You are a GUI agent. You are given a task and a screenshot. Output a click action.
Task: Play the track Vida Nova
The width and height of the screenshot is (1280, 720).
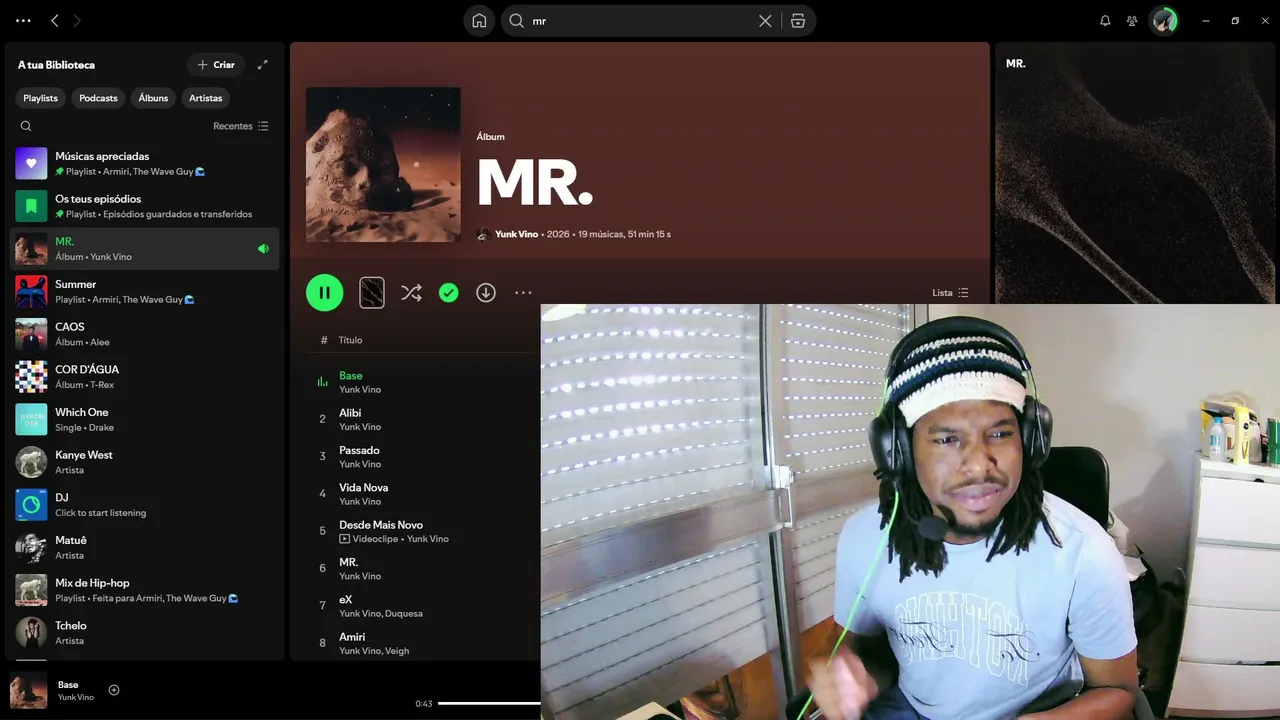[x=364, y=488]
